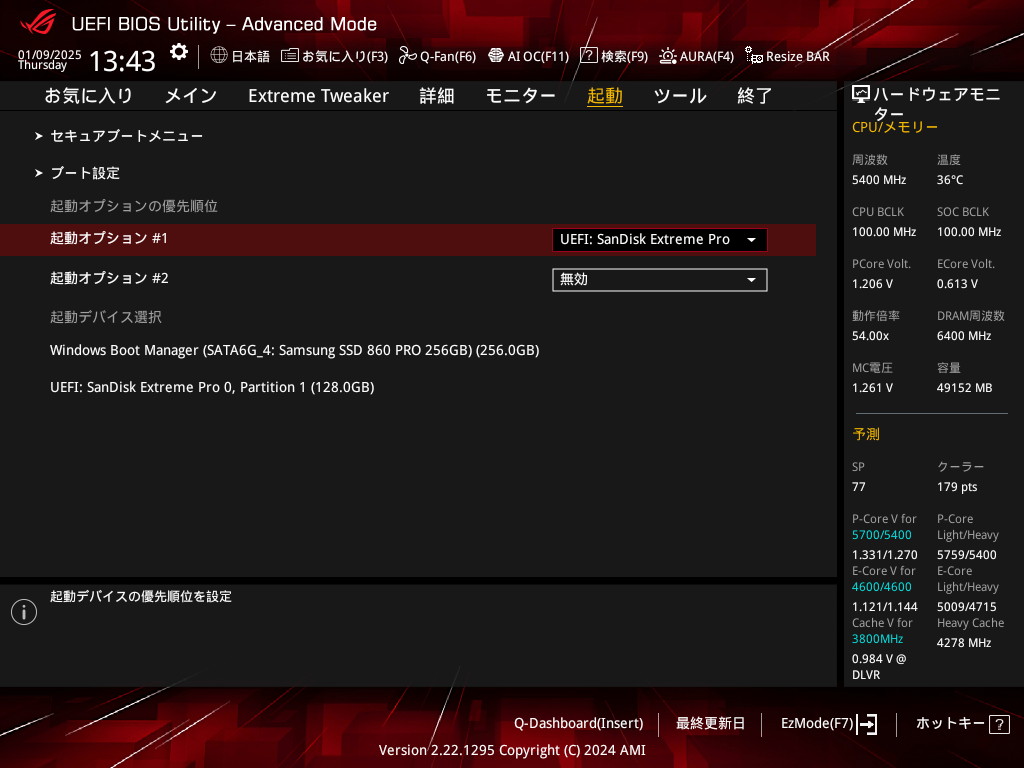Open Q-Dashboard(Insert)
1024x768 pixels.
578,723
